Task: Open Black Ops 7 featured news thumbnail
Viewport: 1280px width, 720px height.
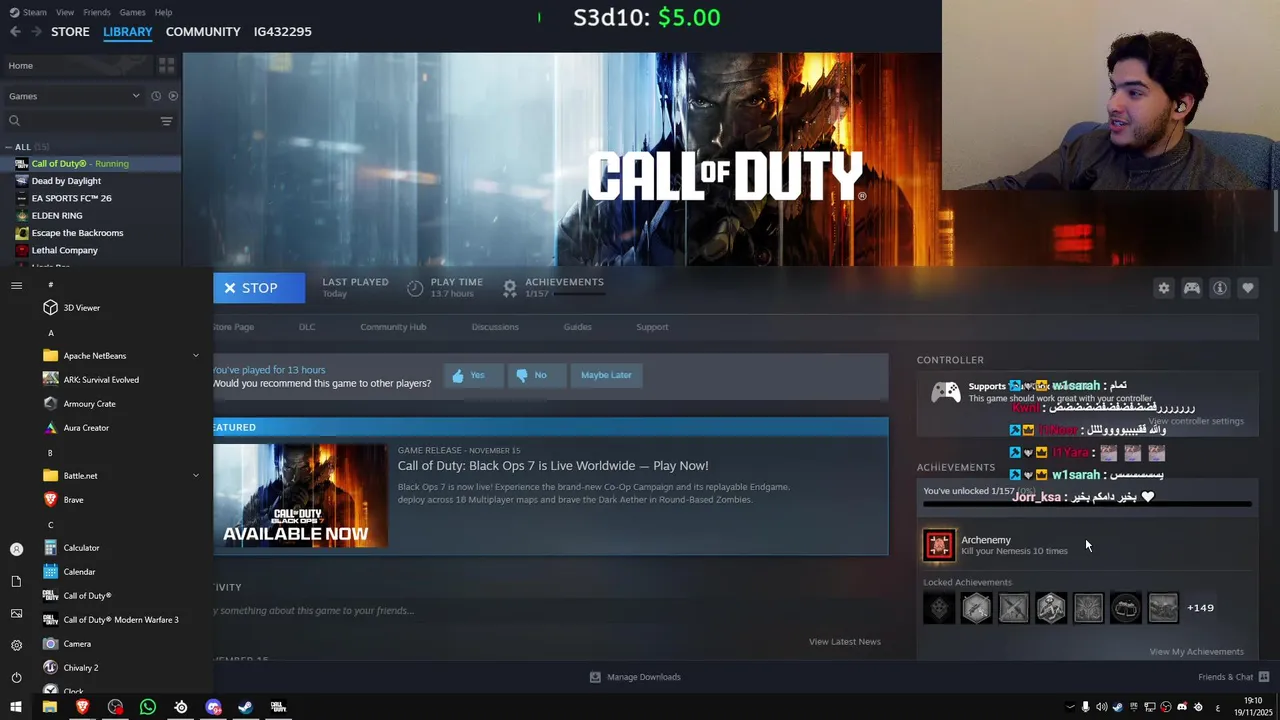Action: point(300,495)
